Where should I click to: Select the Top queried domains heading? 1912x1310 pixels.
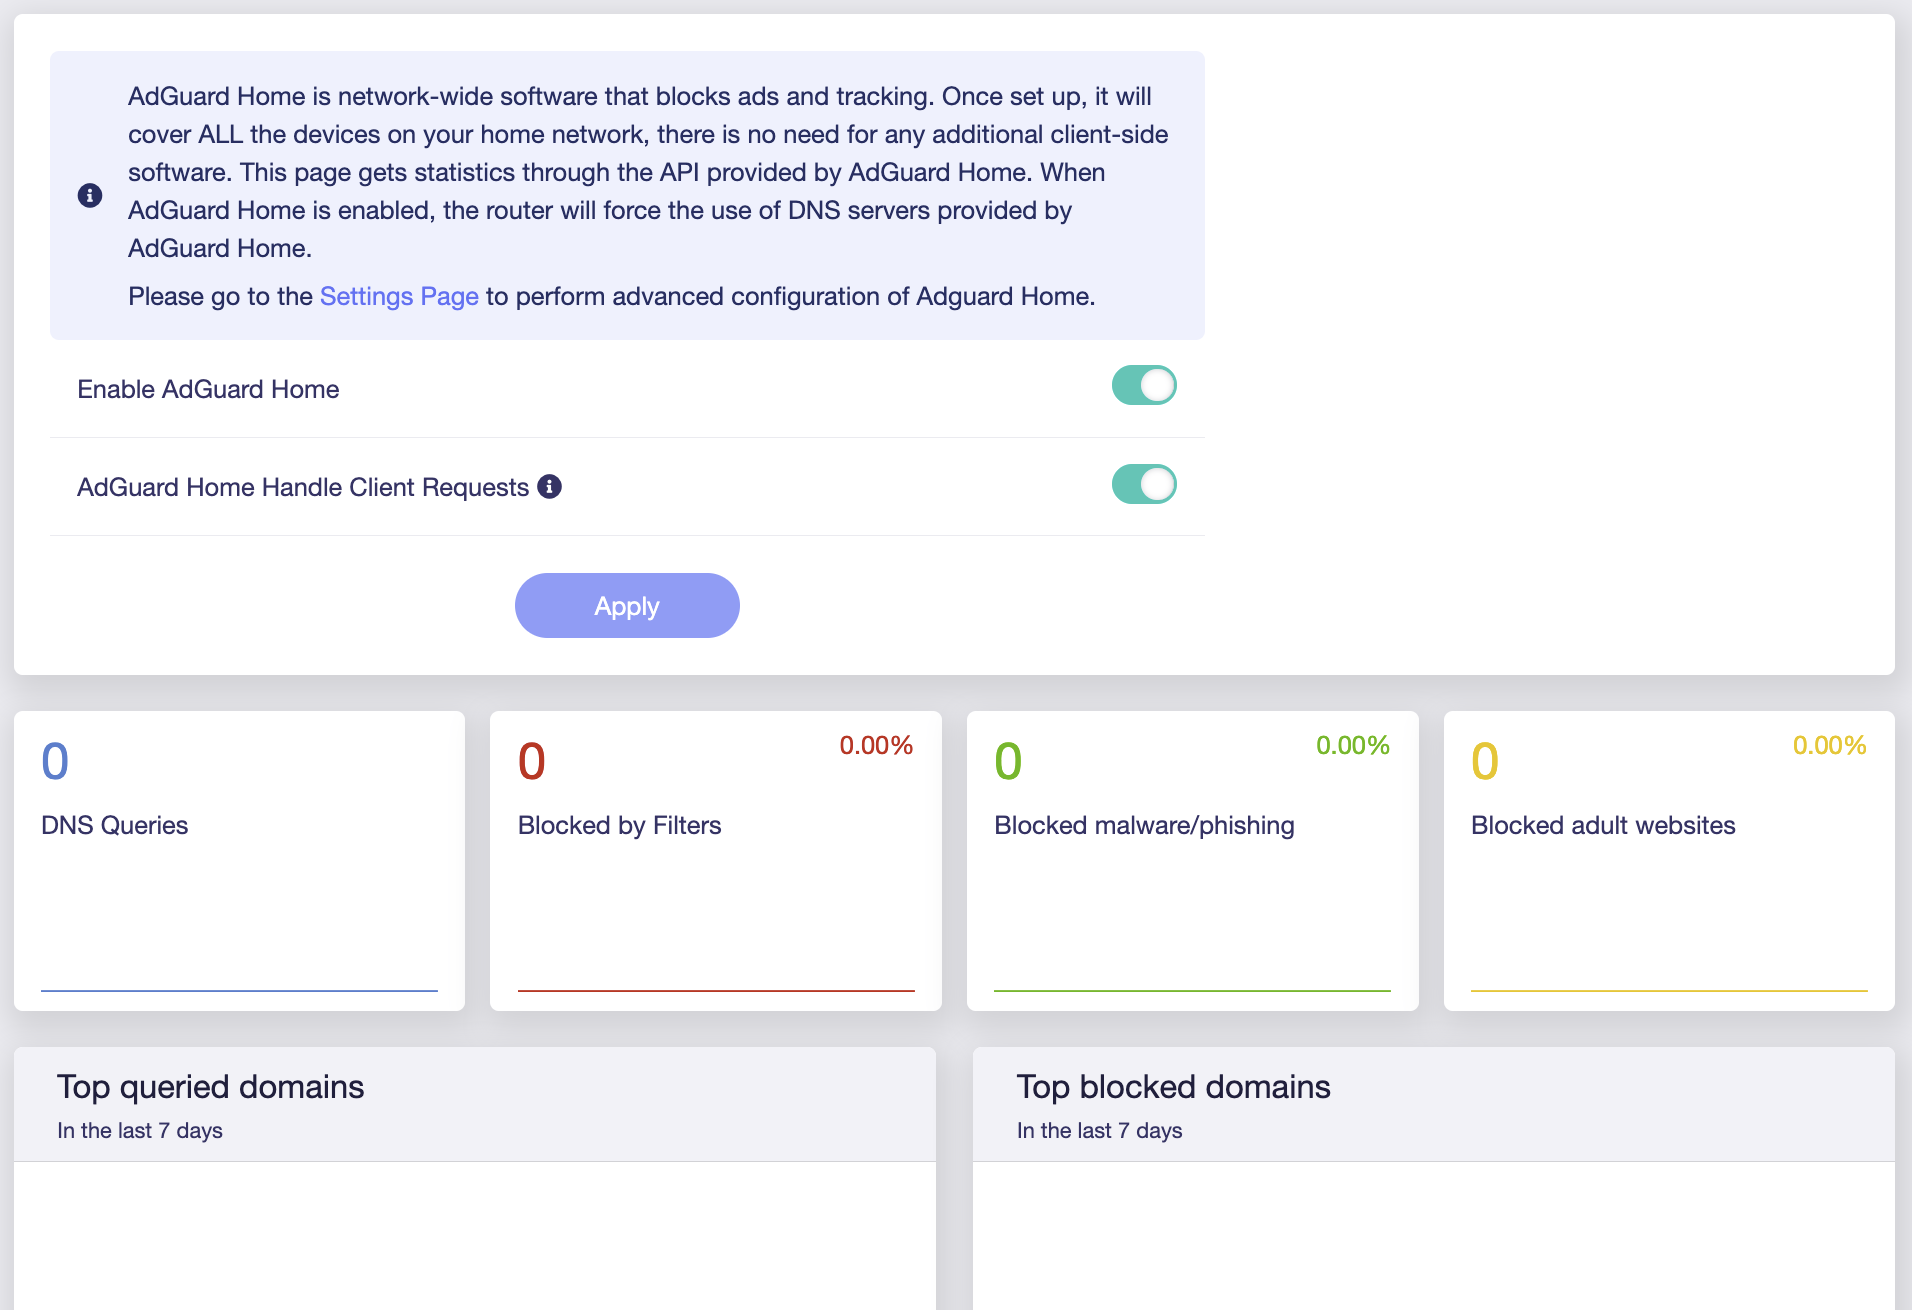[210, 1086]
